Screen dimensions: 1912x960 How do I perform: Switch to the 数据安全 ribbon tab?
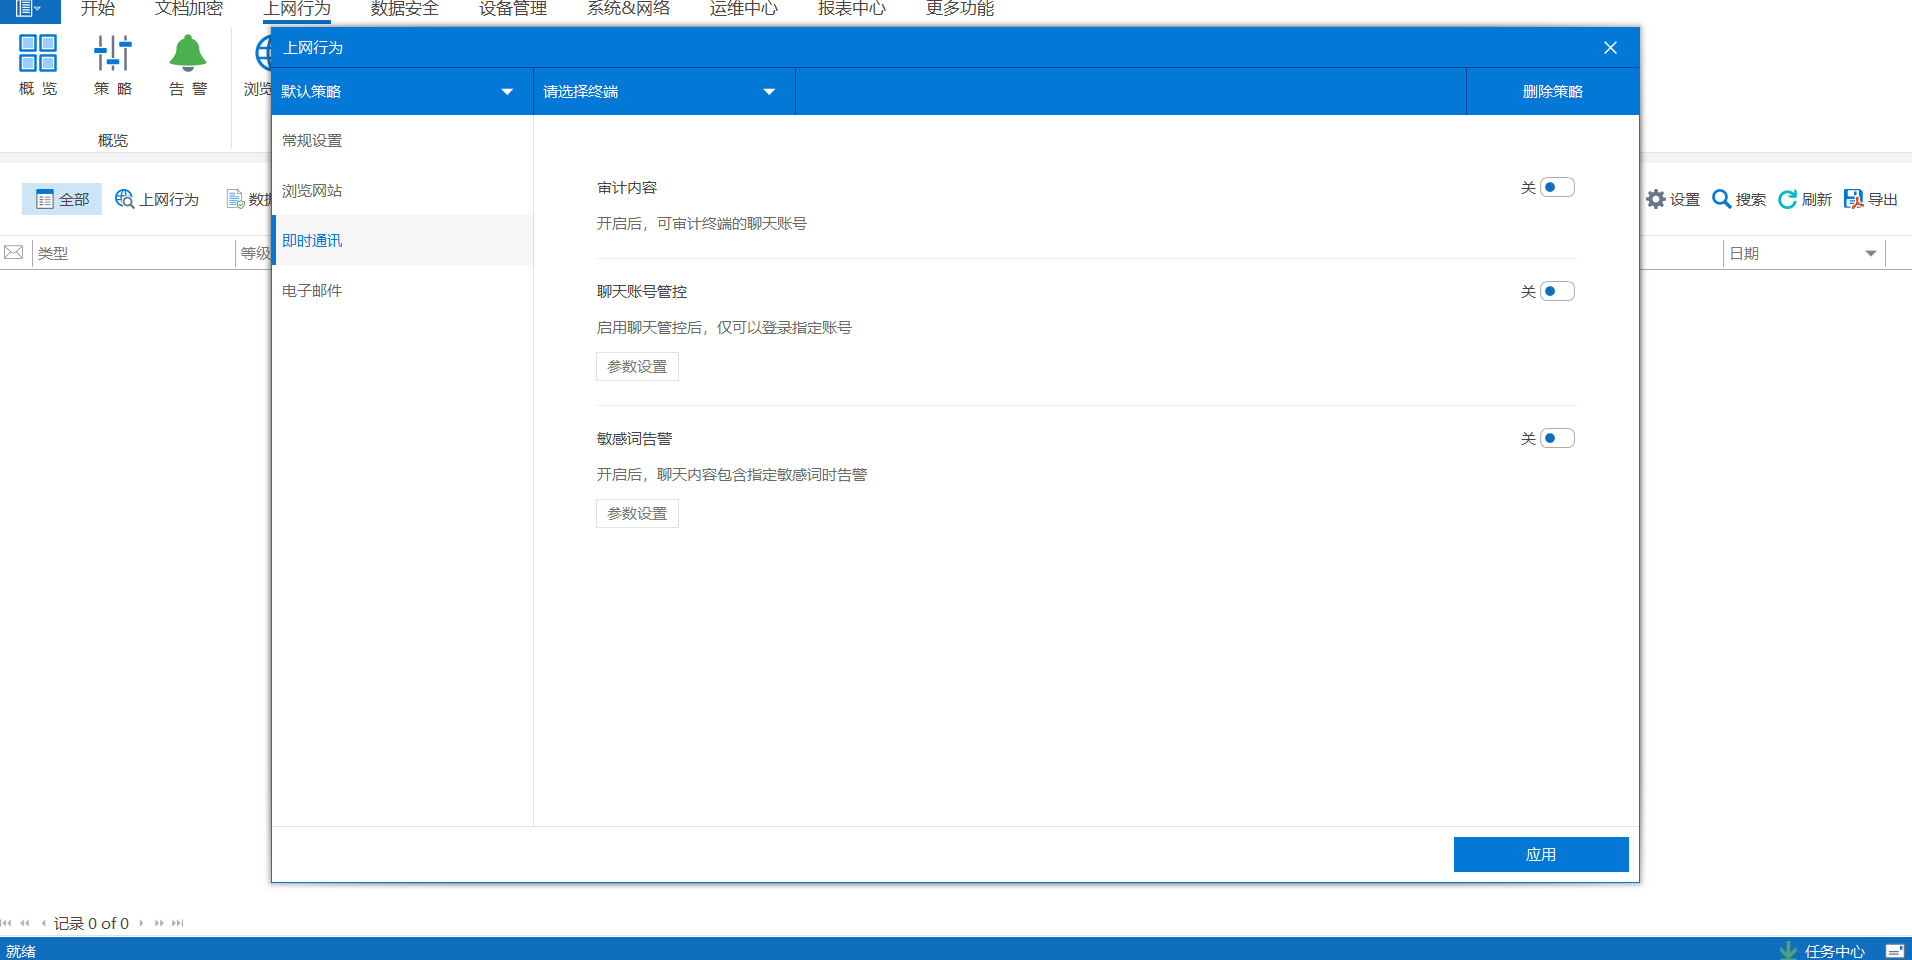click(x=404, y=9)
